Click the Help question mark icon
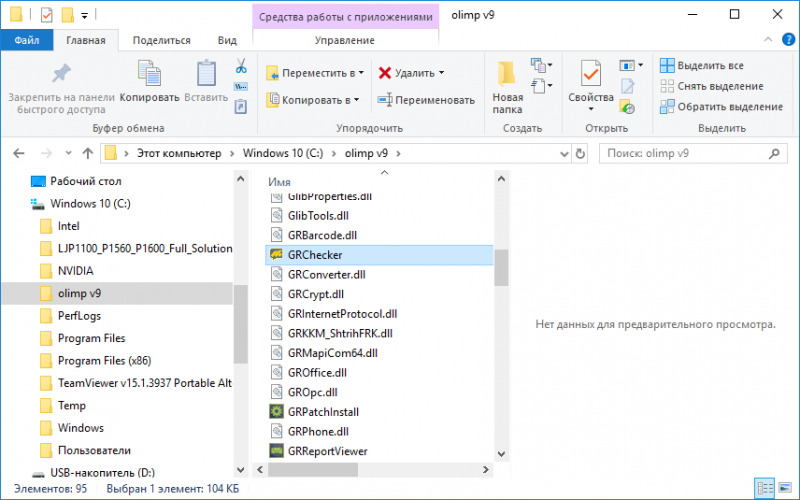800x500 pixels. pos(788,39)
